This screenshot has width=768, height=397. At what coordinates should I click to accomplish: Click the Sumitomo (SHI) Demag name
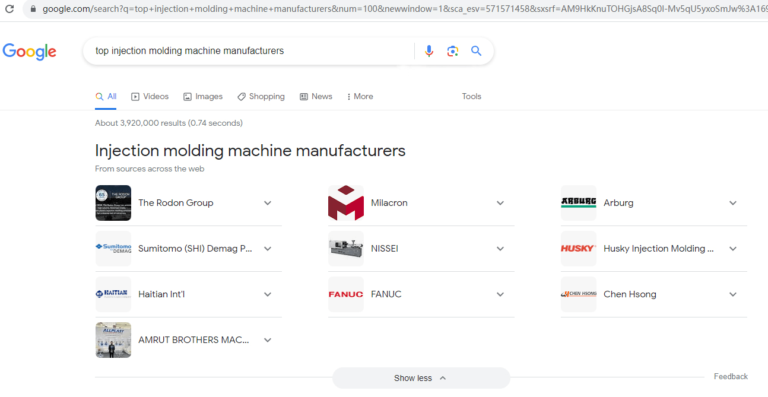[195, 249]
